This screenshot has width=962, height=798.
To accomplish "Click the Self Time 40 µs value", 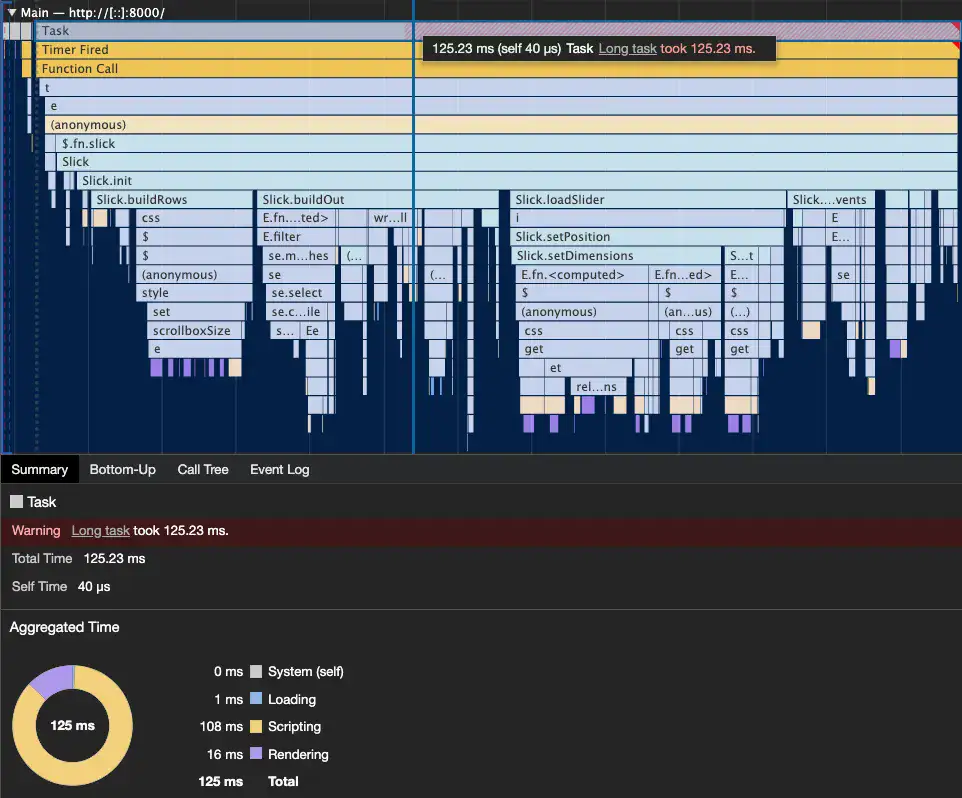I will pos(94,587).
